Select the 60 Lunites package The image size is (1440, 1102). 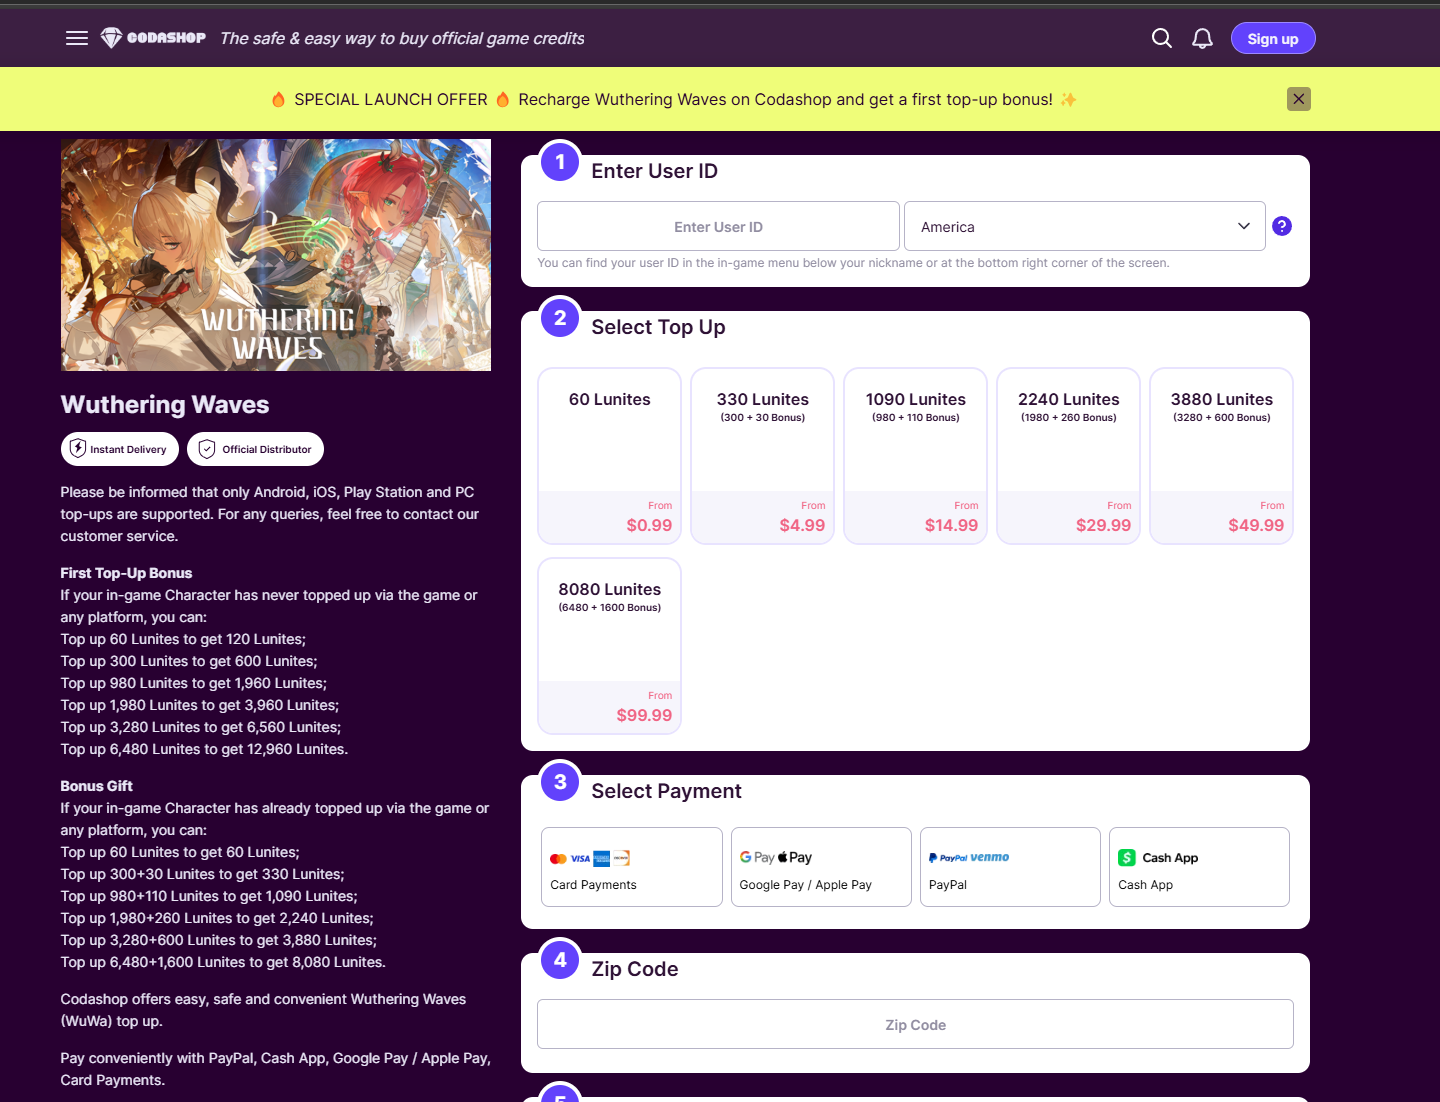pyautogui.click(x=610, y=456)
